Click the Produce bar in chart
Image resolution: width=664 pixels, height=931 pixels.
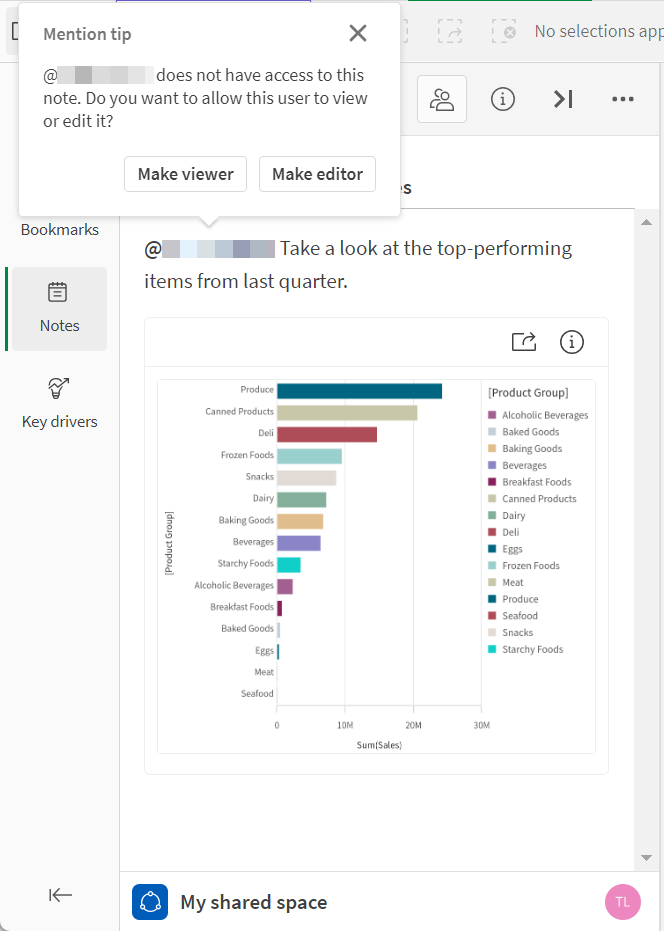(359, 391)
